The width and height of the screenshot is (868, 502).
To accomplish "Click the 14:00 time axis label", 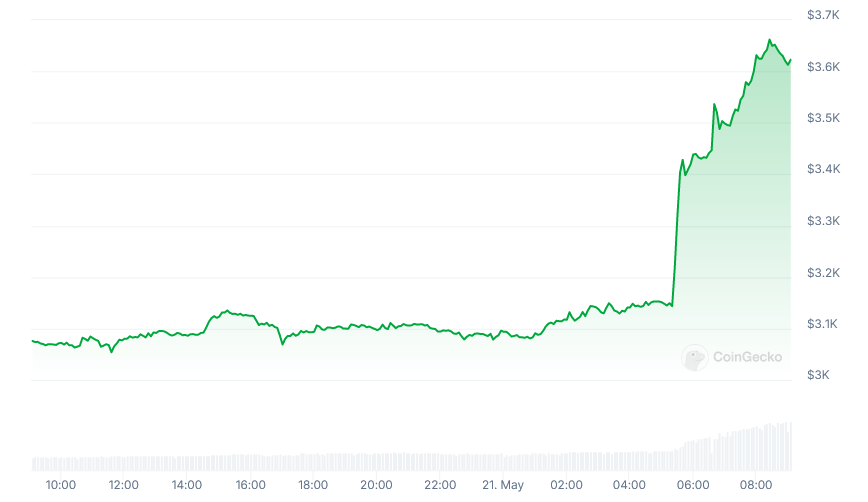I will click(x=187, y=486).
